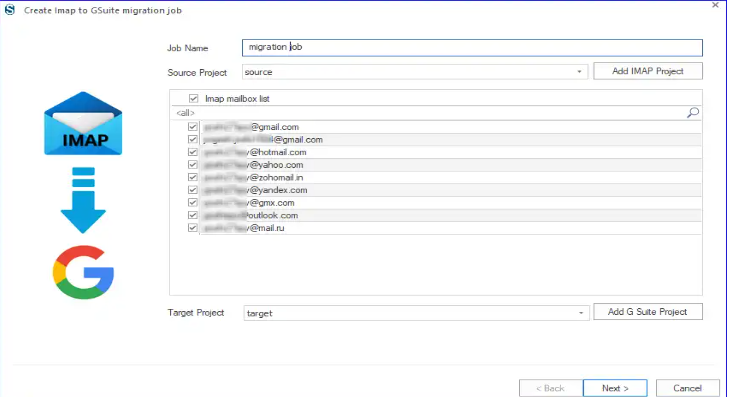Uncheck the @zohomail.in mailbox
729x397 pixels.
point(192,177)
